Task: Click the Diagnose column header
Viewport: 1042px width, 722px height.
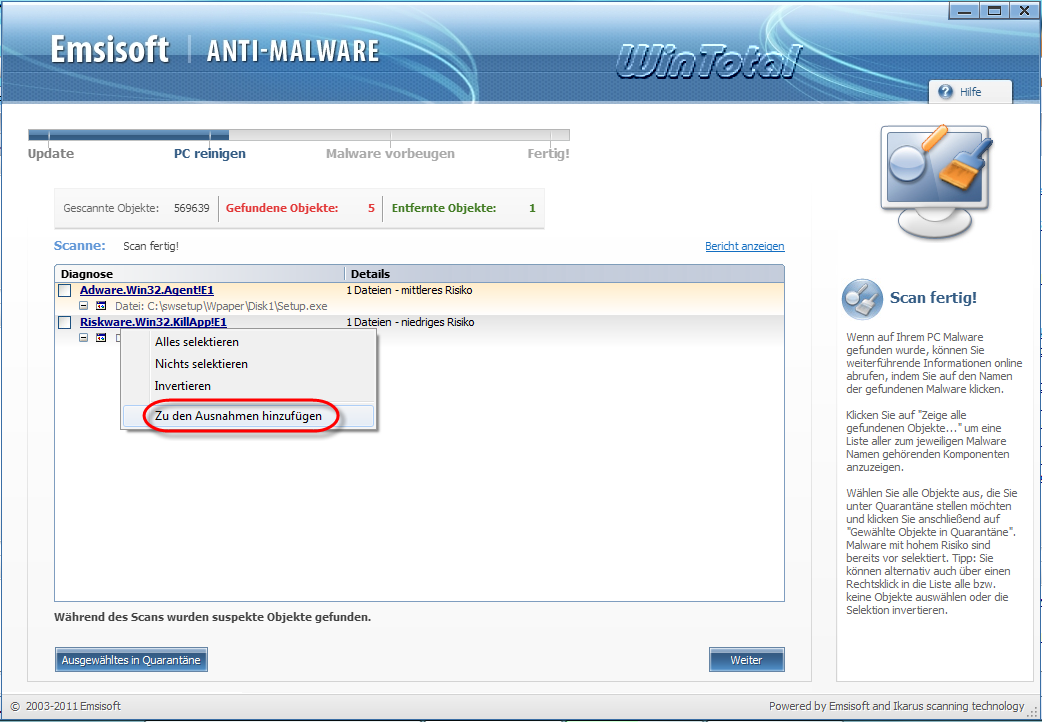Action: click(199, 274)
